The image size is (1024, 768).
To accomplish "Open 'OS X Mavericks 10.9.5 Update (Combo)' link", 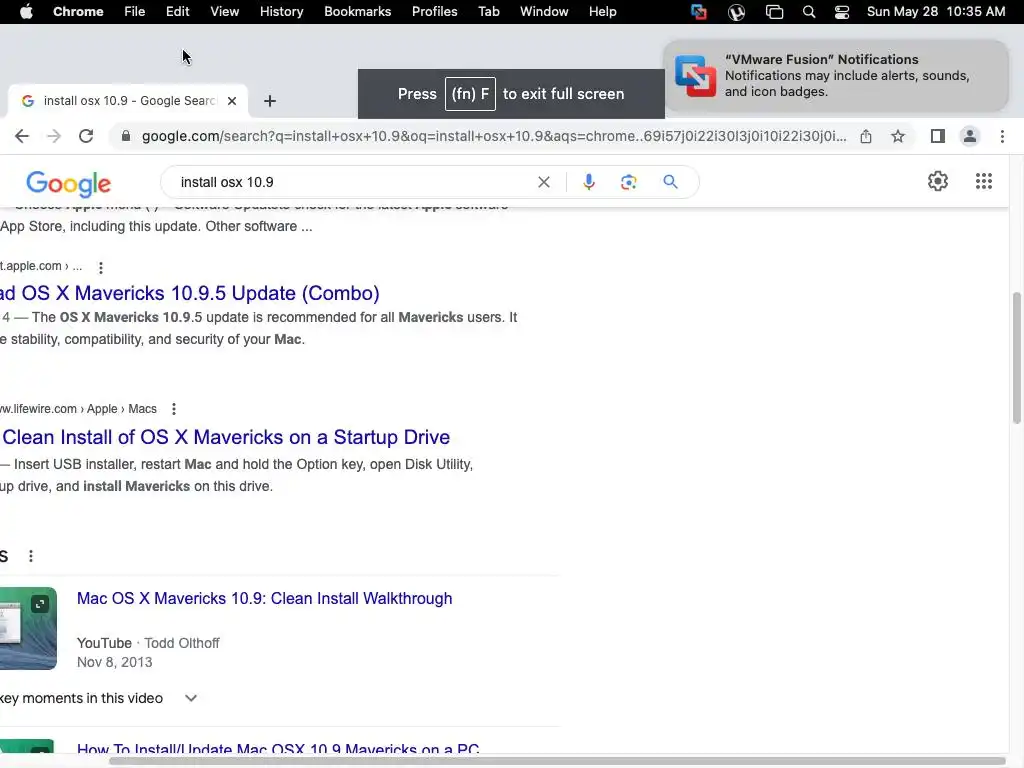I will coord(190,293).
